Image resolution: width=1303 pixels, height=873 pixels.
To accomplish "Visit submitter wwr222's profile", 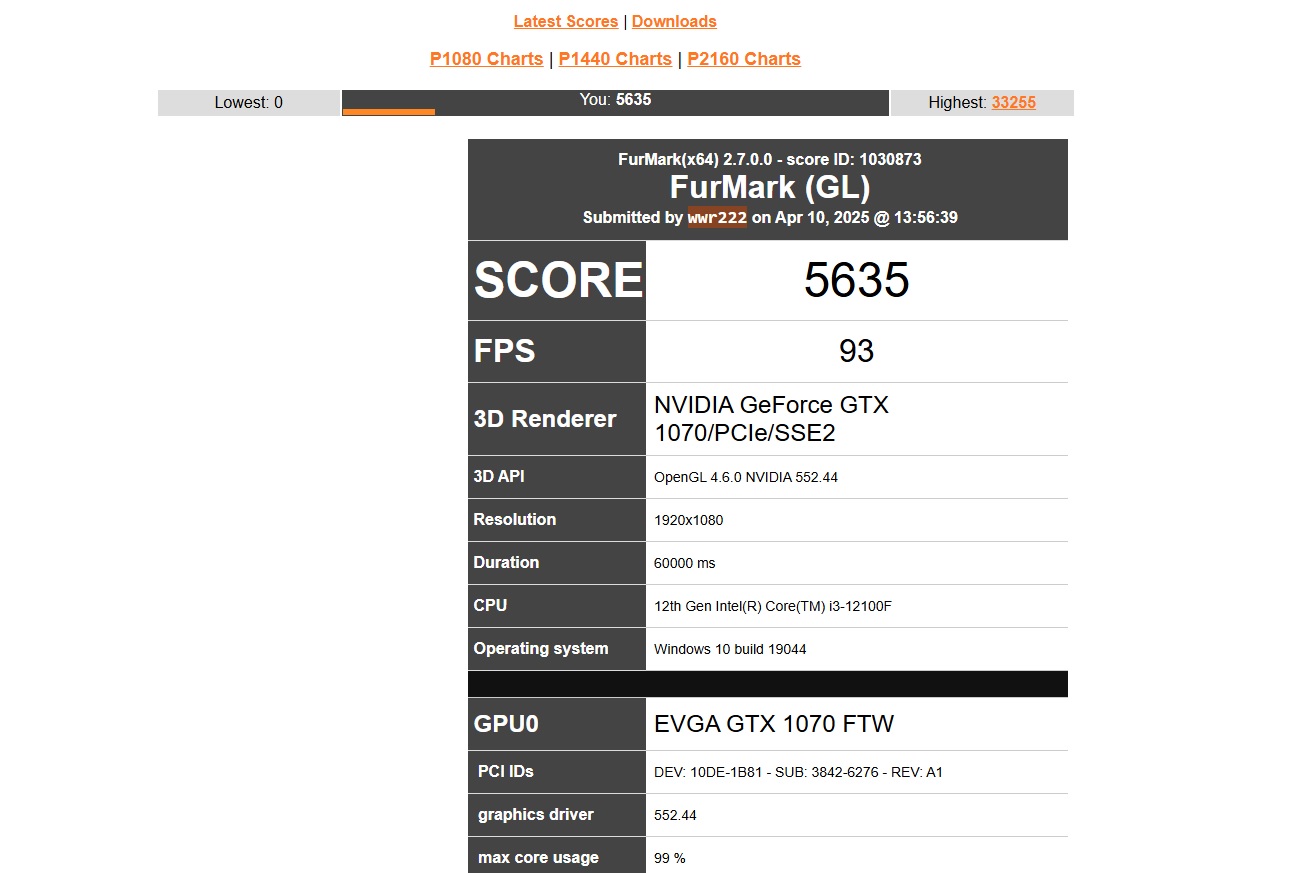I will click(x=717, y=217).
